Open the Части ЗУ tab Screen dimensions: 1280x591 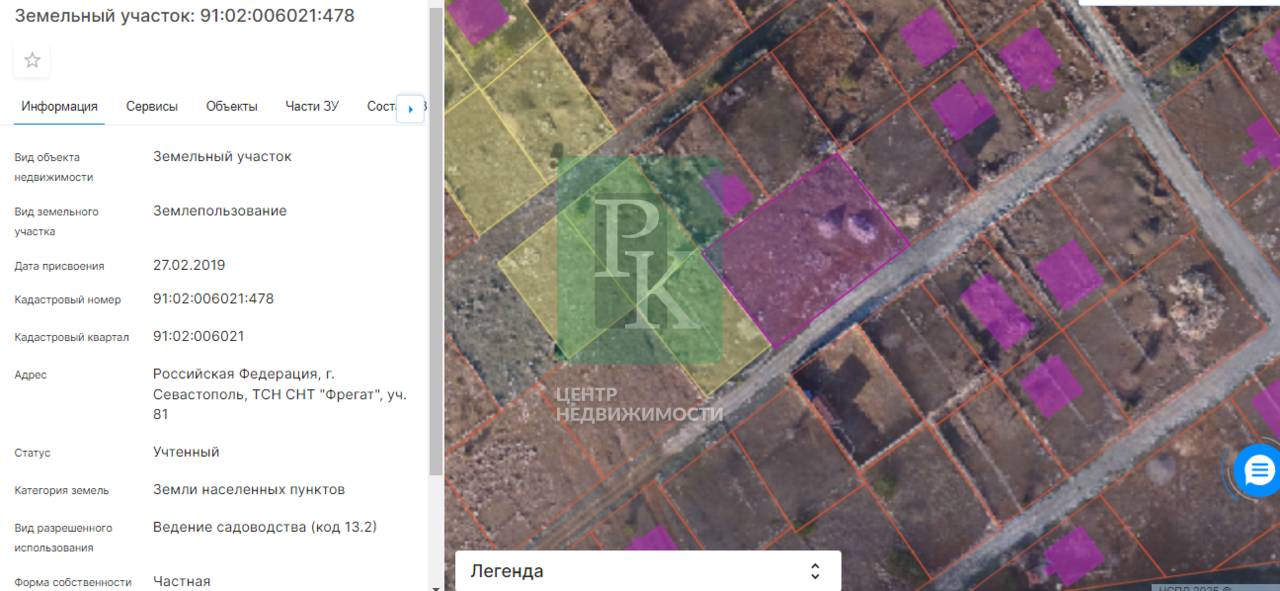coord(312,106)
